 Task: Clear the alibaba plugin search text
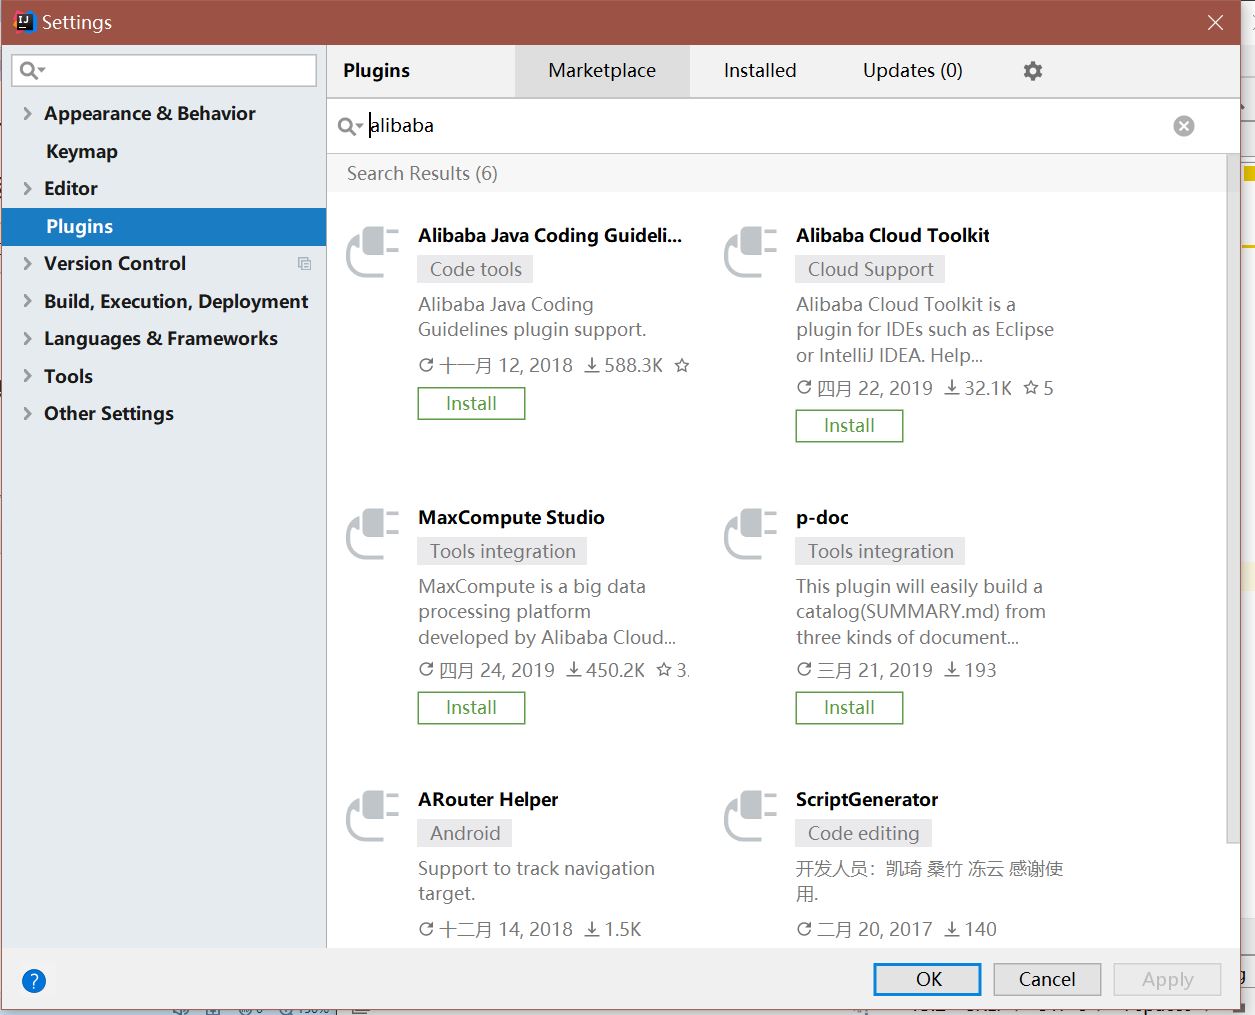tap(1184, 126)
